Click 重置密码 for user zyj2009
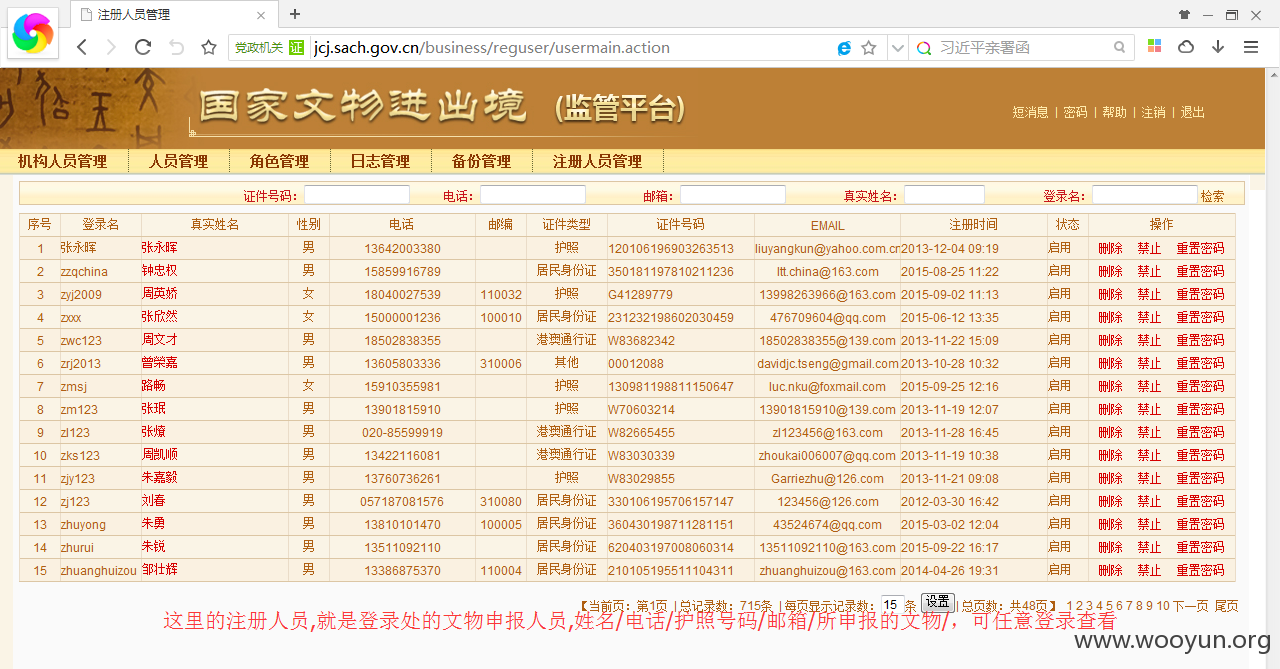 [1200, 294]
